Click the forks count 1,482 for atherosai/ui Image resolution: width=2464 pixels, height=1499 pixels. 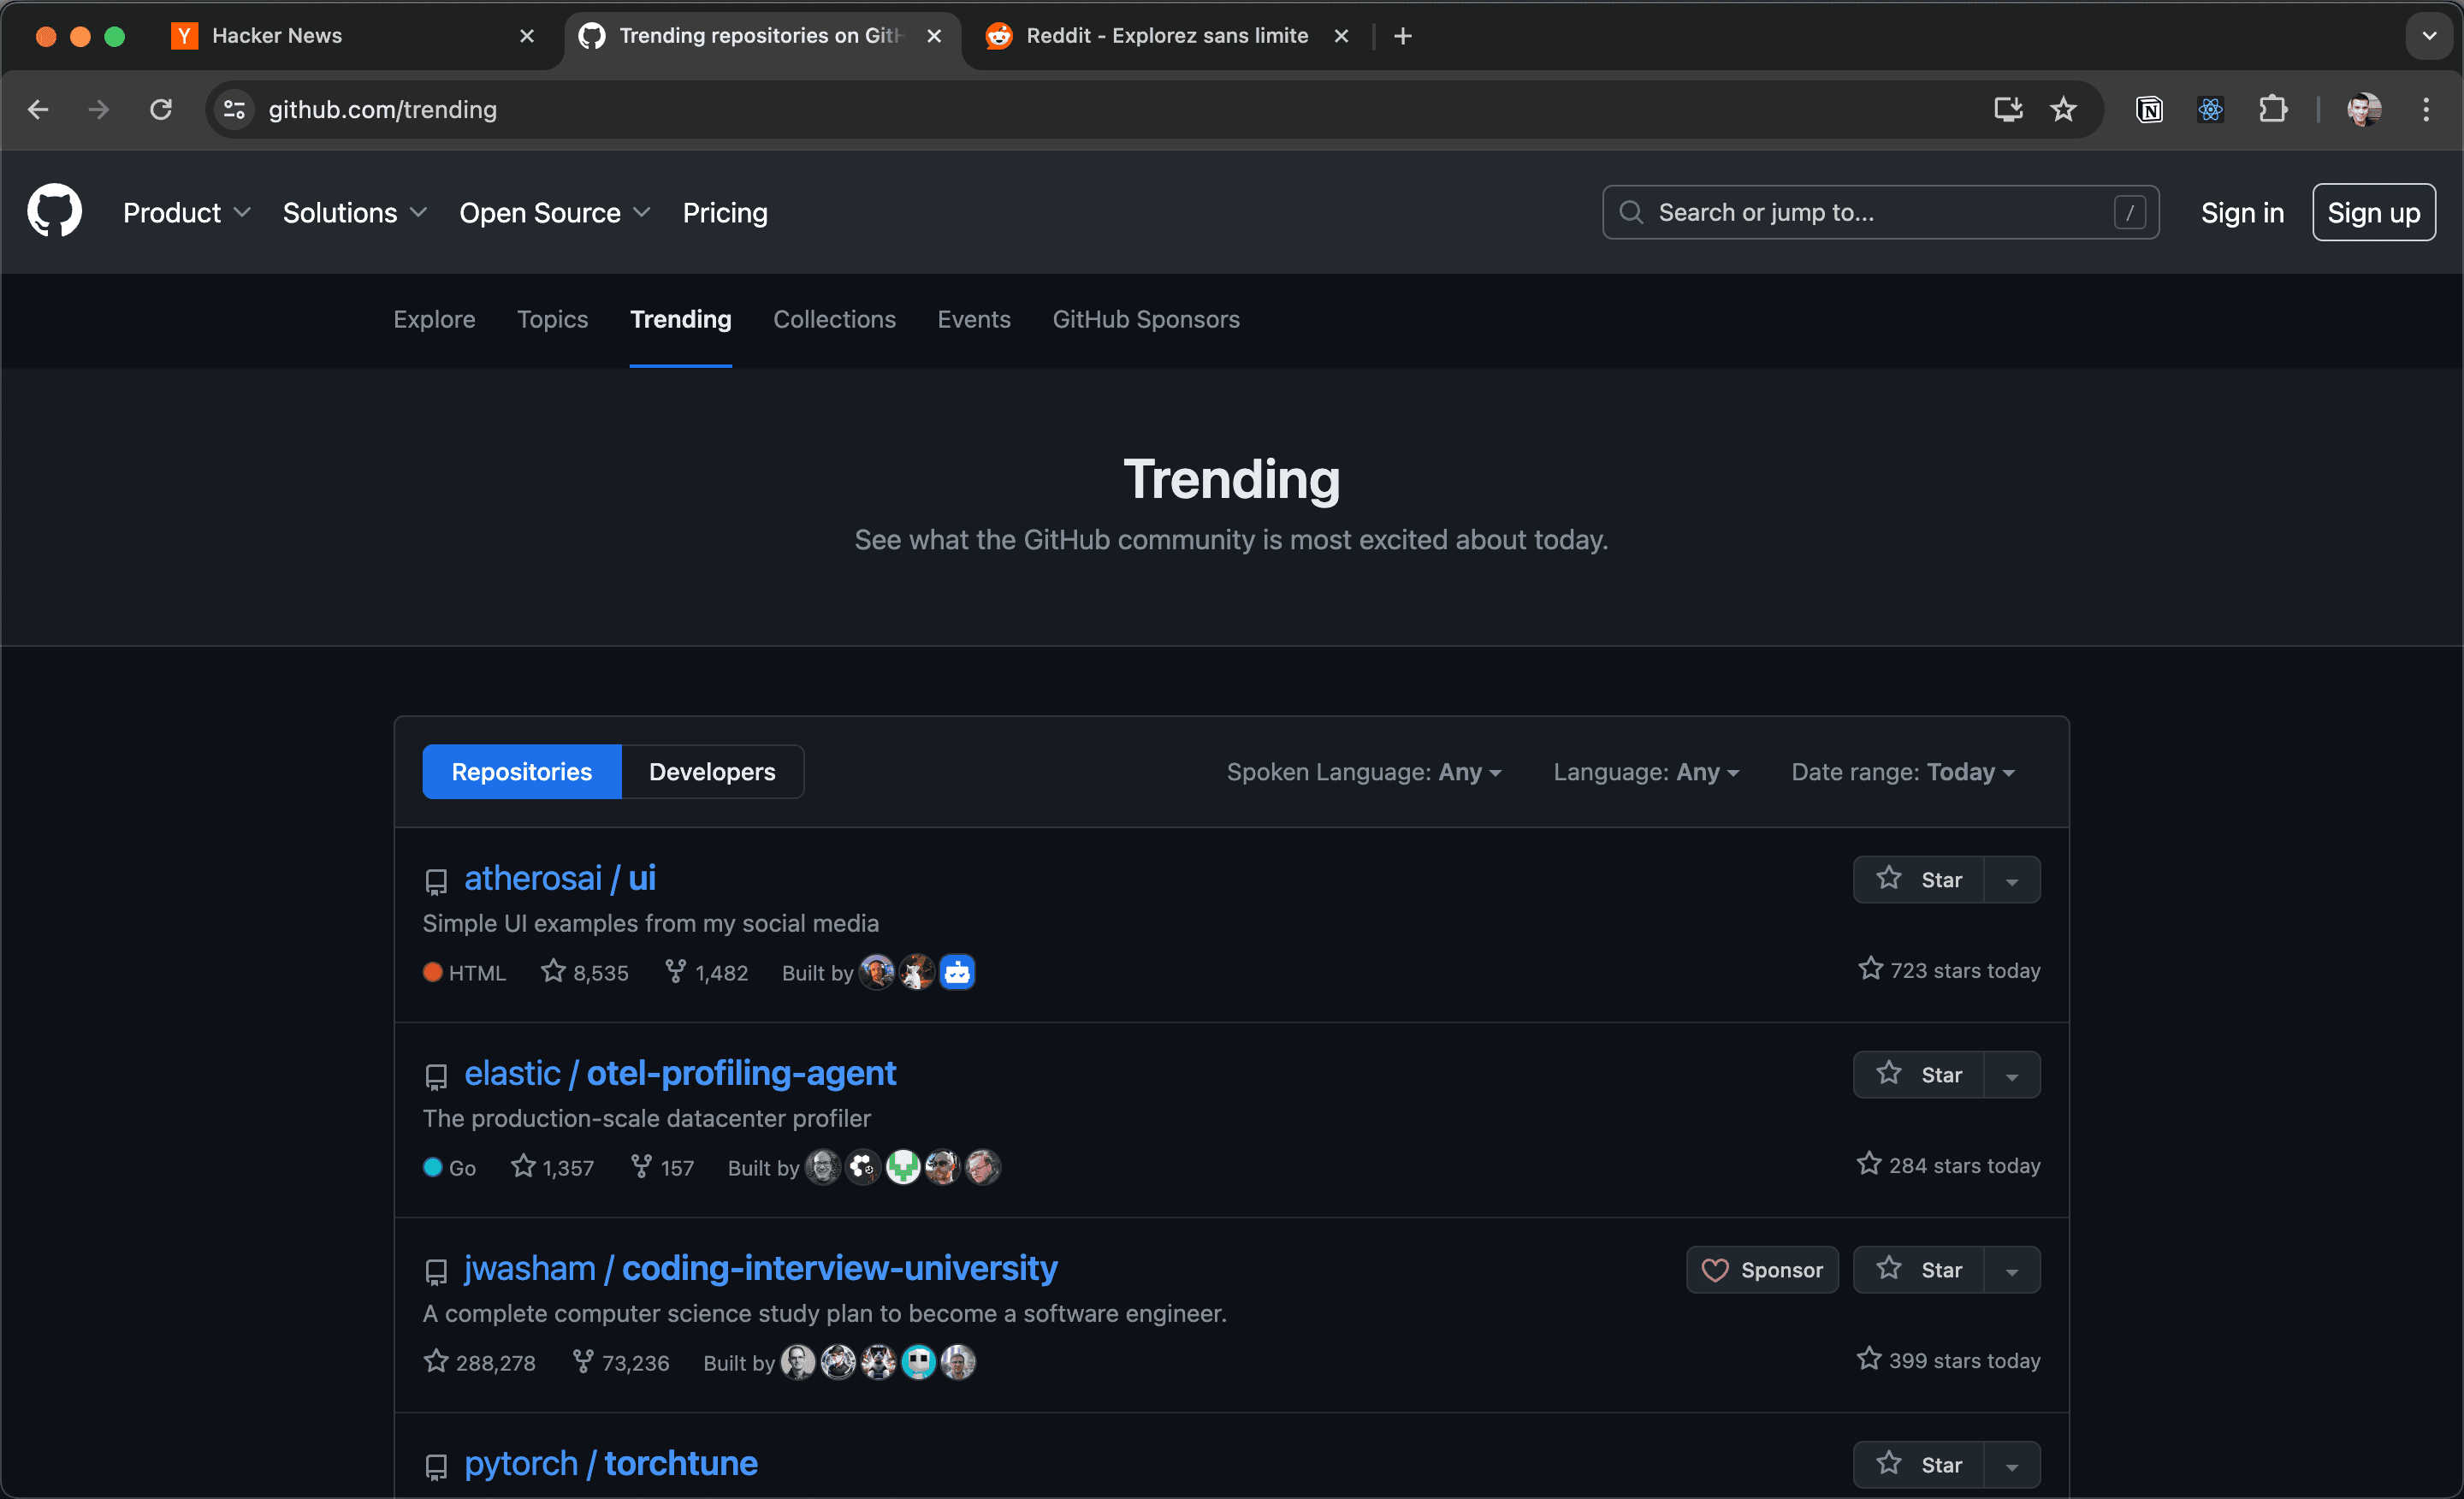click(x=707, y=972)
